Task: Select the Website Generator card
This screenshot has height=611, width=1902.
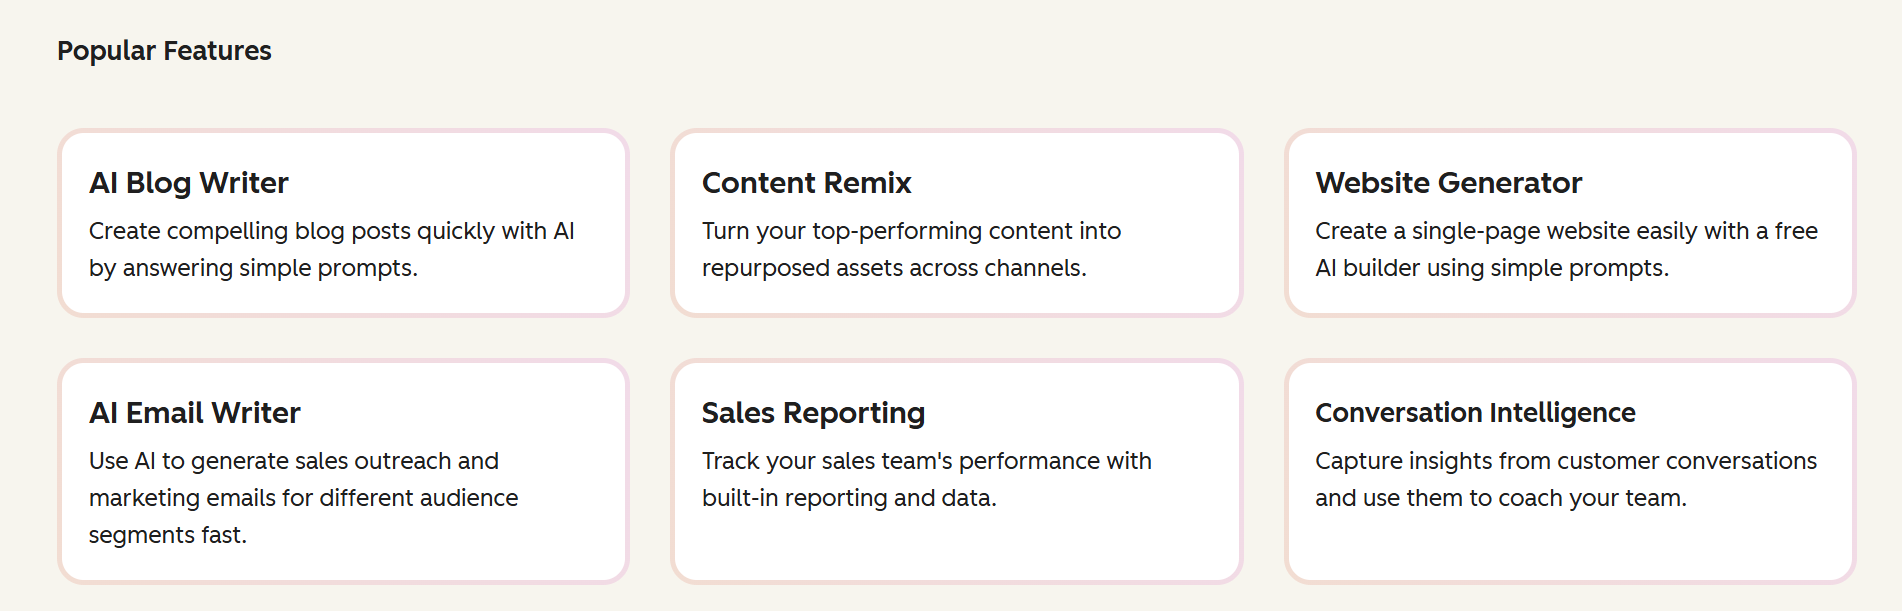Action: pos(1570,223)
